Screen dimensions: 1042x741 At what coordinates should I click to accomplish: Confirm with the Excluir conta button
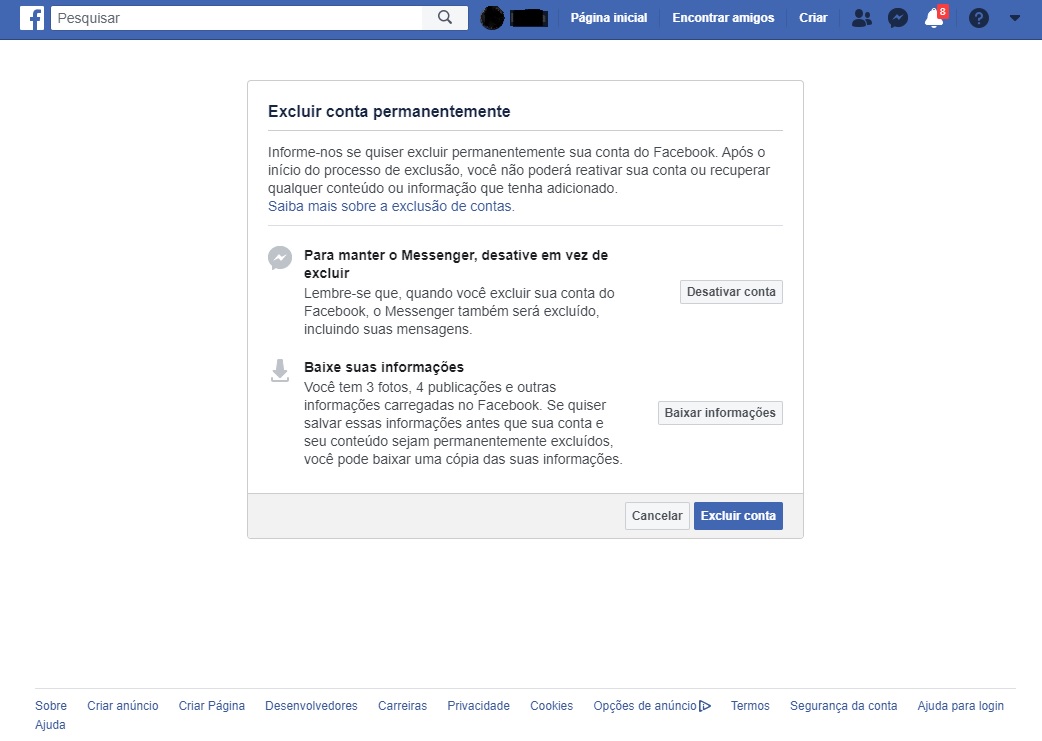[x=738, y=516]
